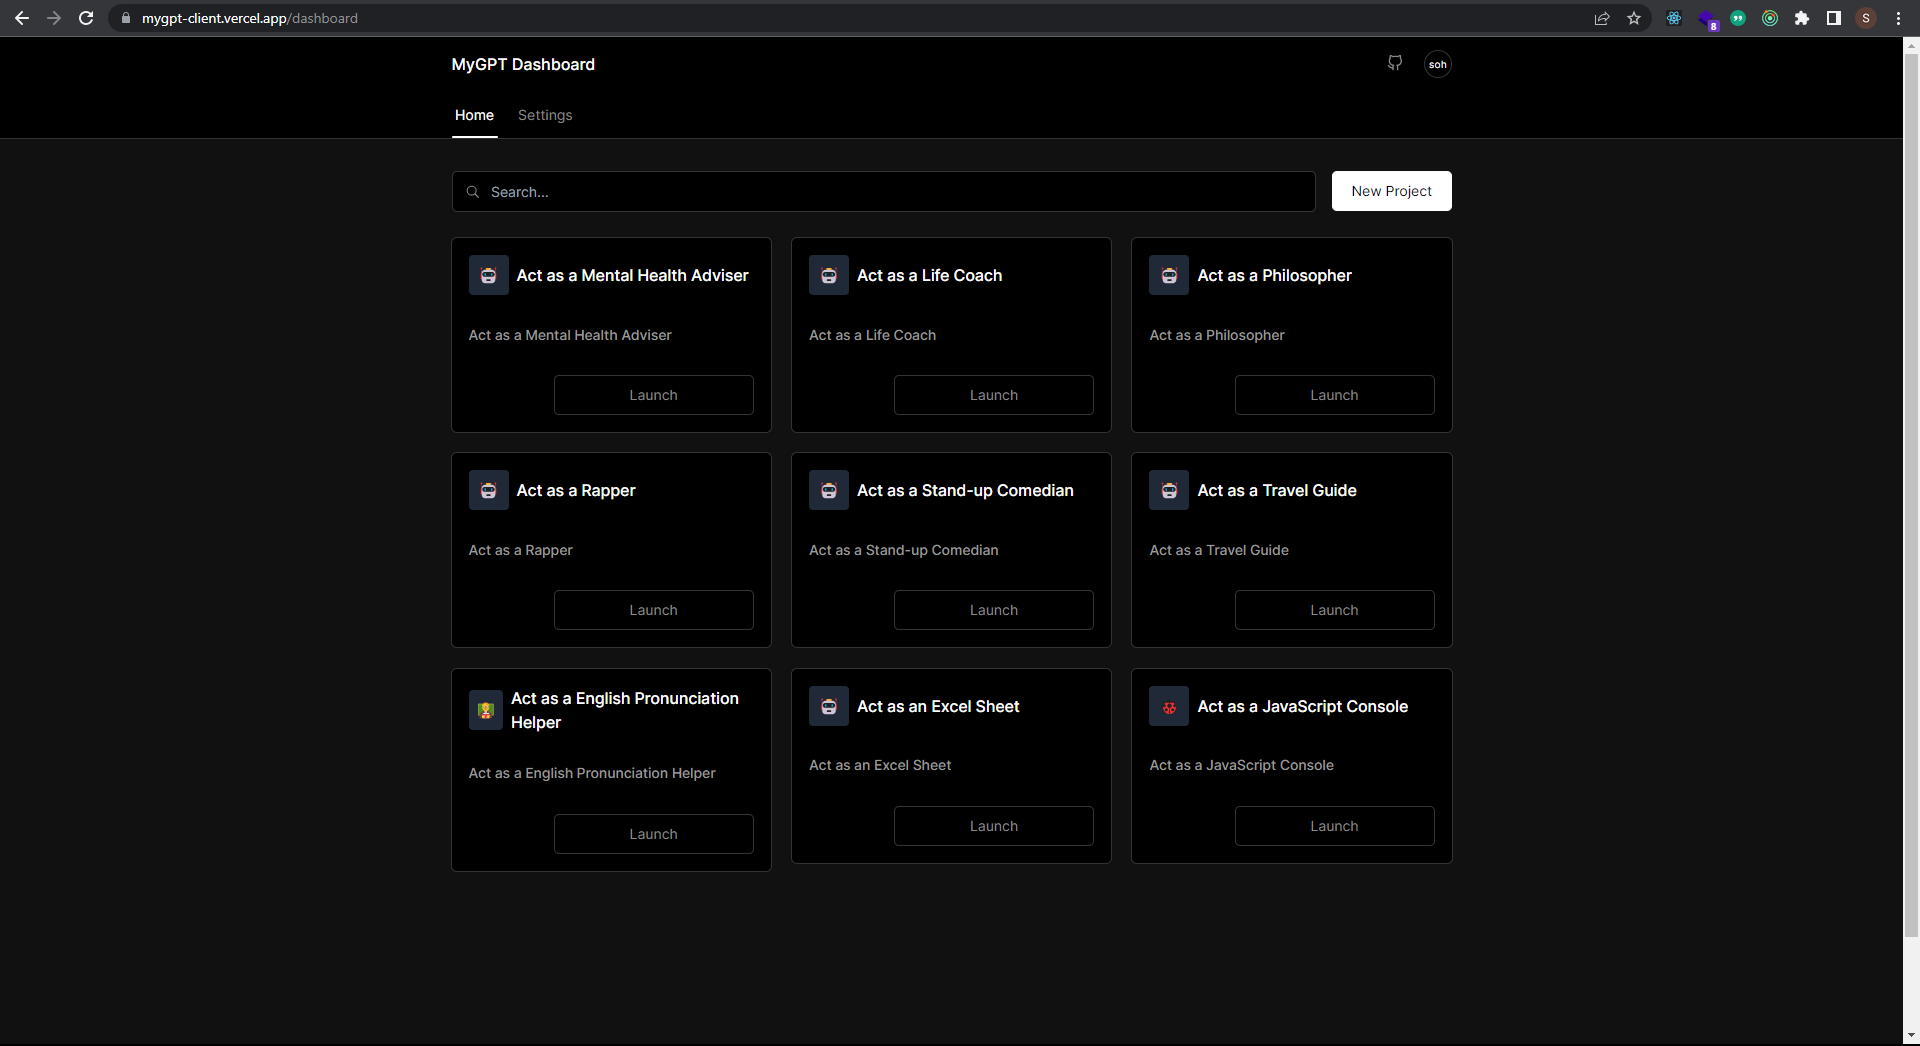This screenshot has height=1046, width=1920.
Task: Click the Philosopher card icon
Action: [x=1169, y=275]
